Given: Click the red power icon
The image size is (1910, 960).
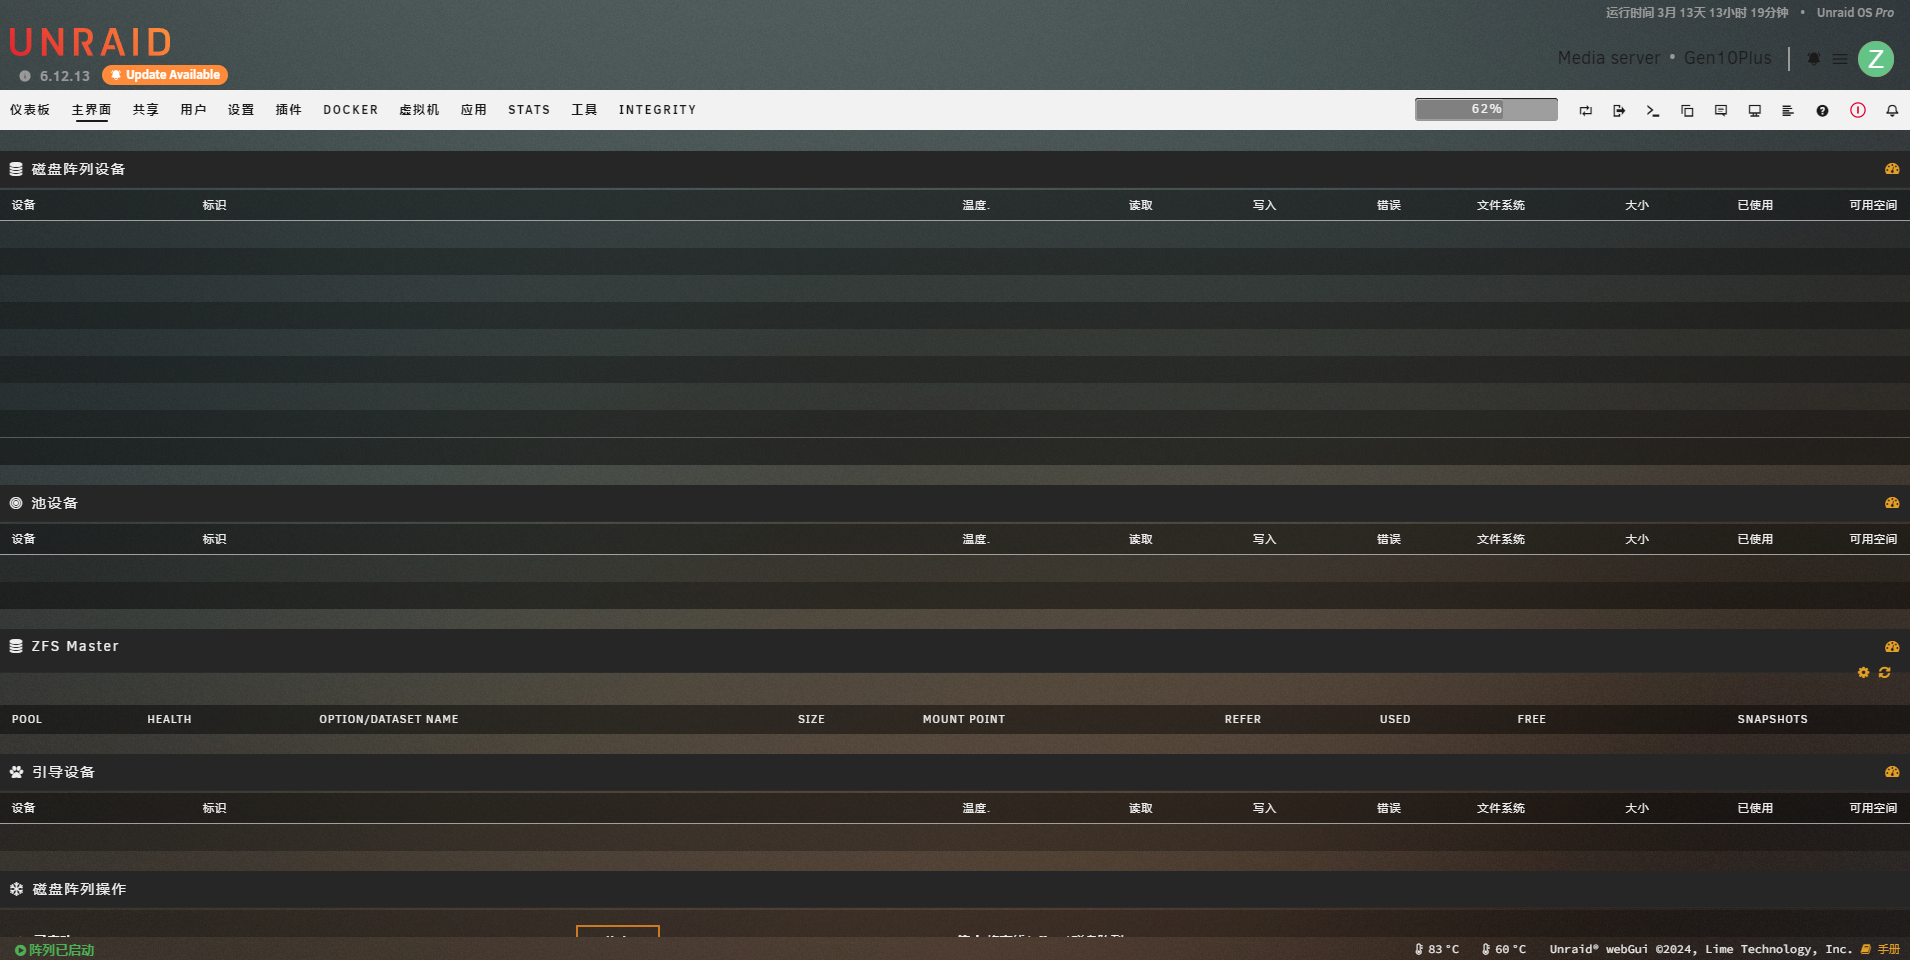Looking at the screenshot, I should [1857, 111].
